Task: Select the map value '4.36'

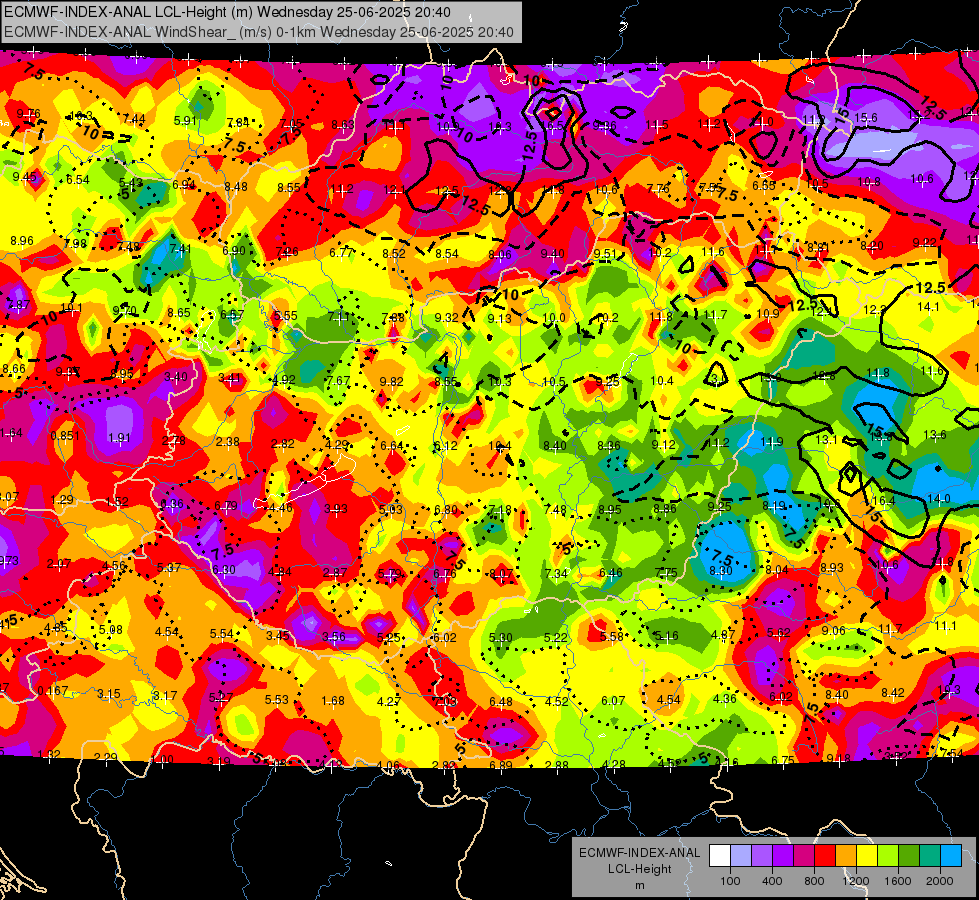Action: 724,698
